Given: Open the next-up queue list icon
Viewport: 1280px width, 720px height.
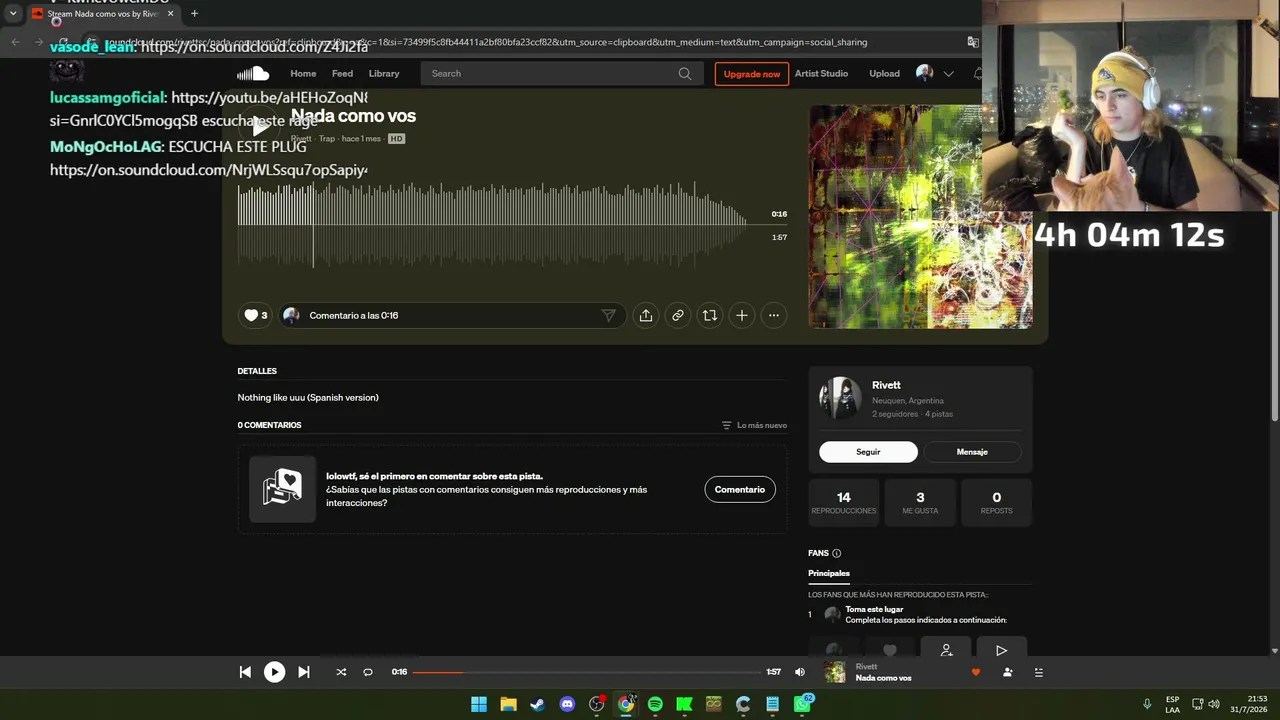Looking at the screenshot, I should 1039,672.
